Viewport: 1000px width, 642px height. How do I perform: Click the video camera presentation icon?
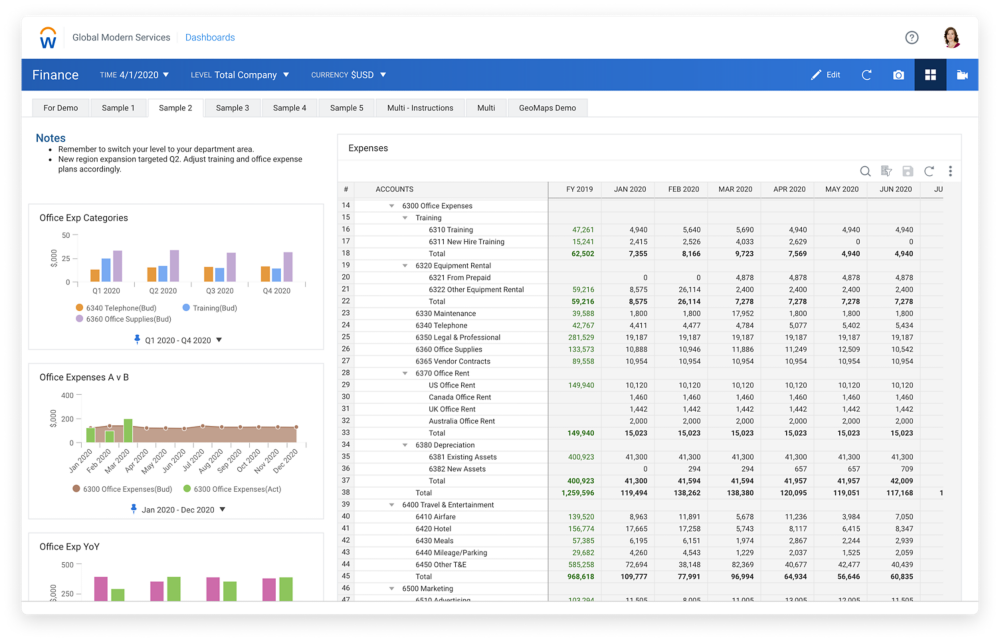point(962,75)
